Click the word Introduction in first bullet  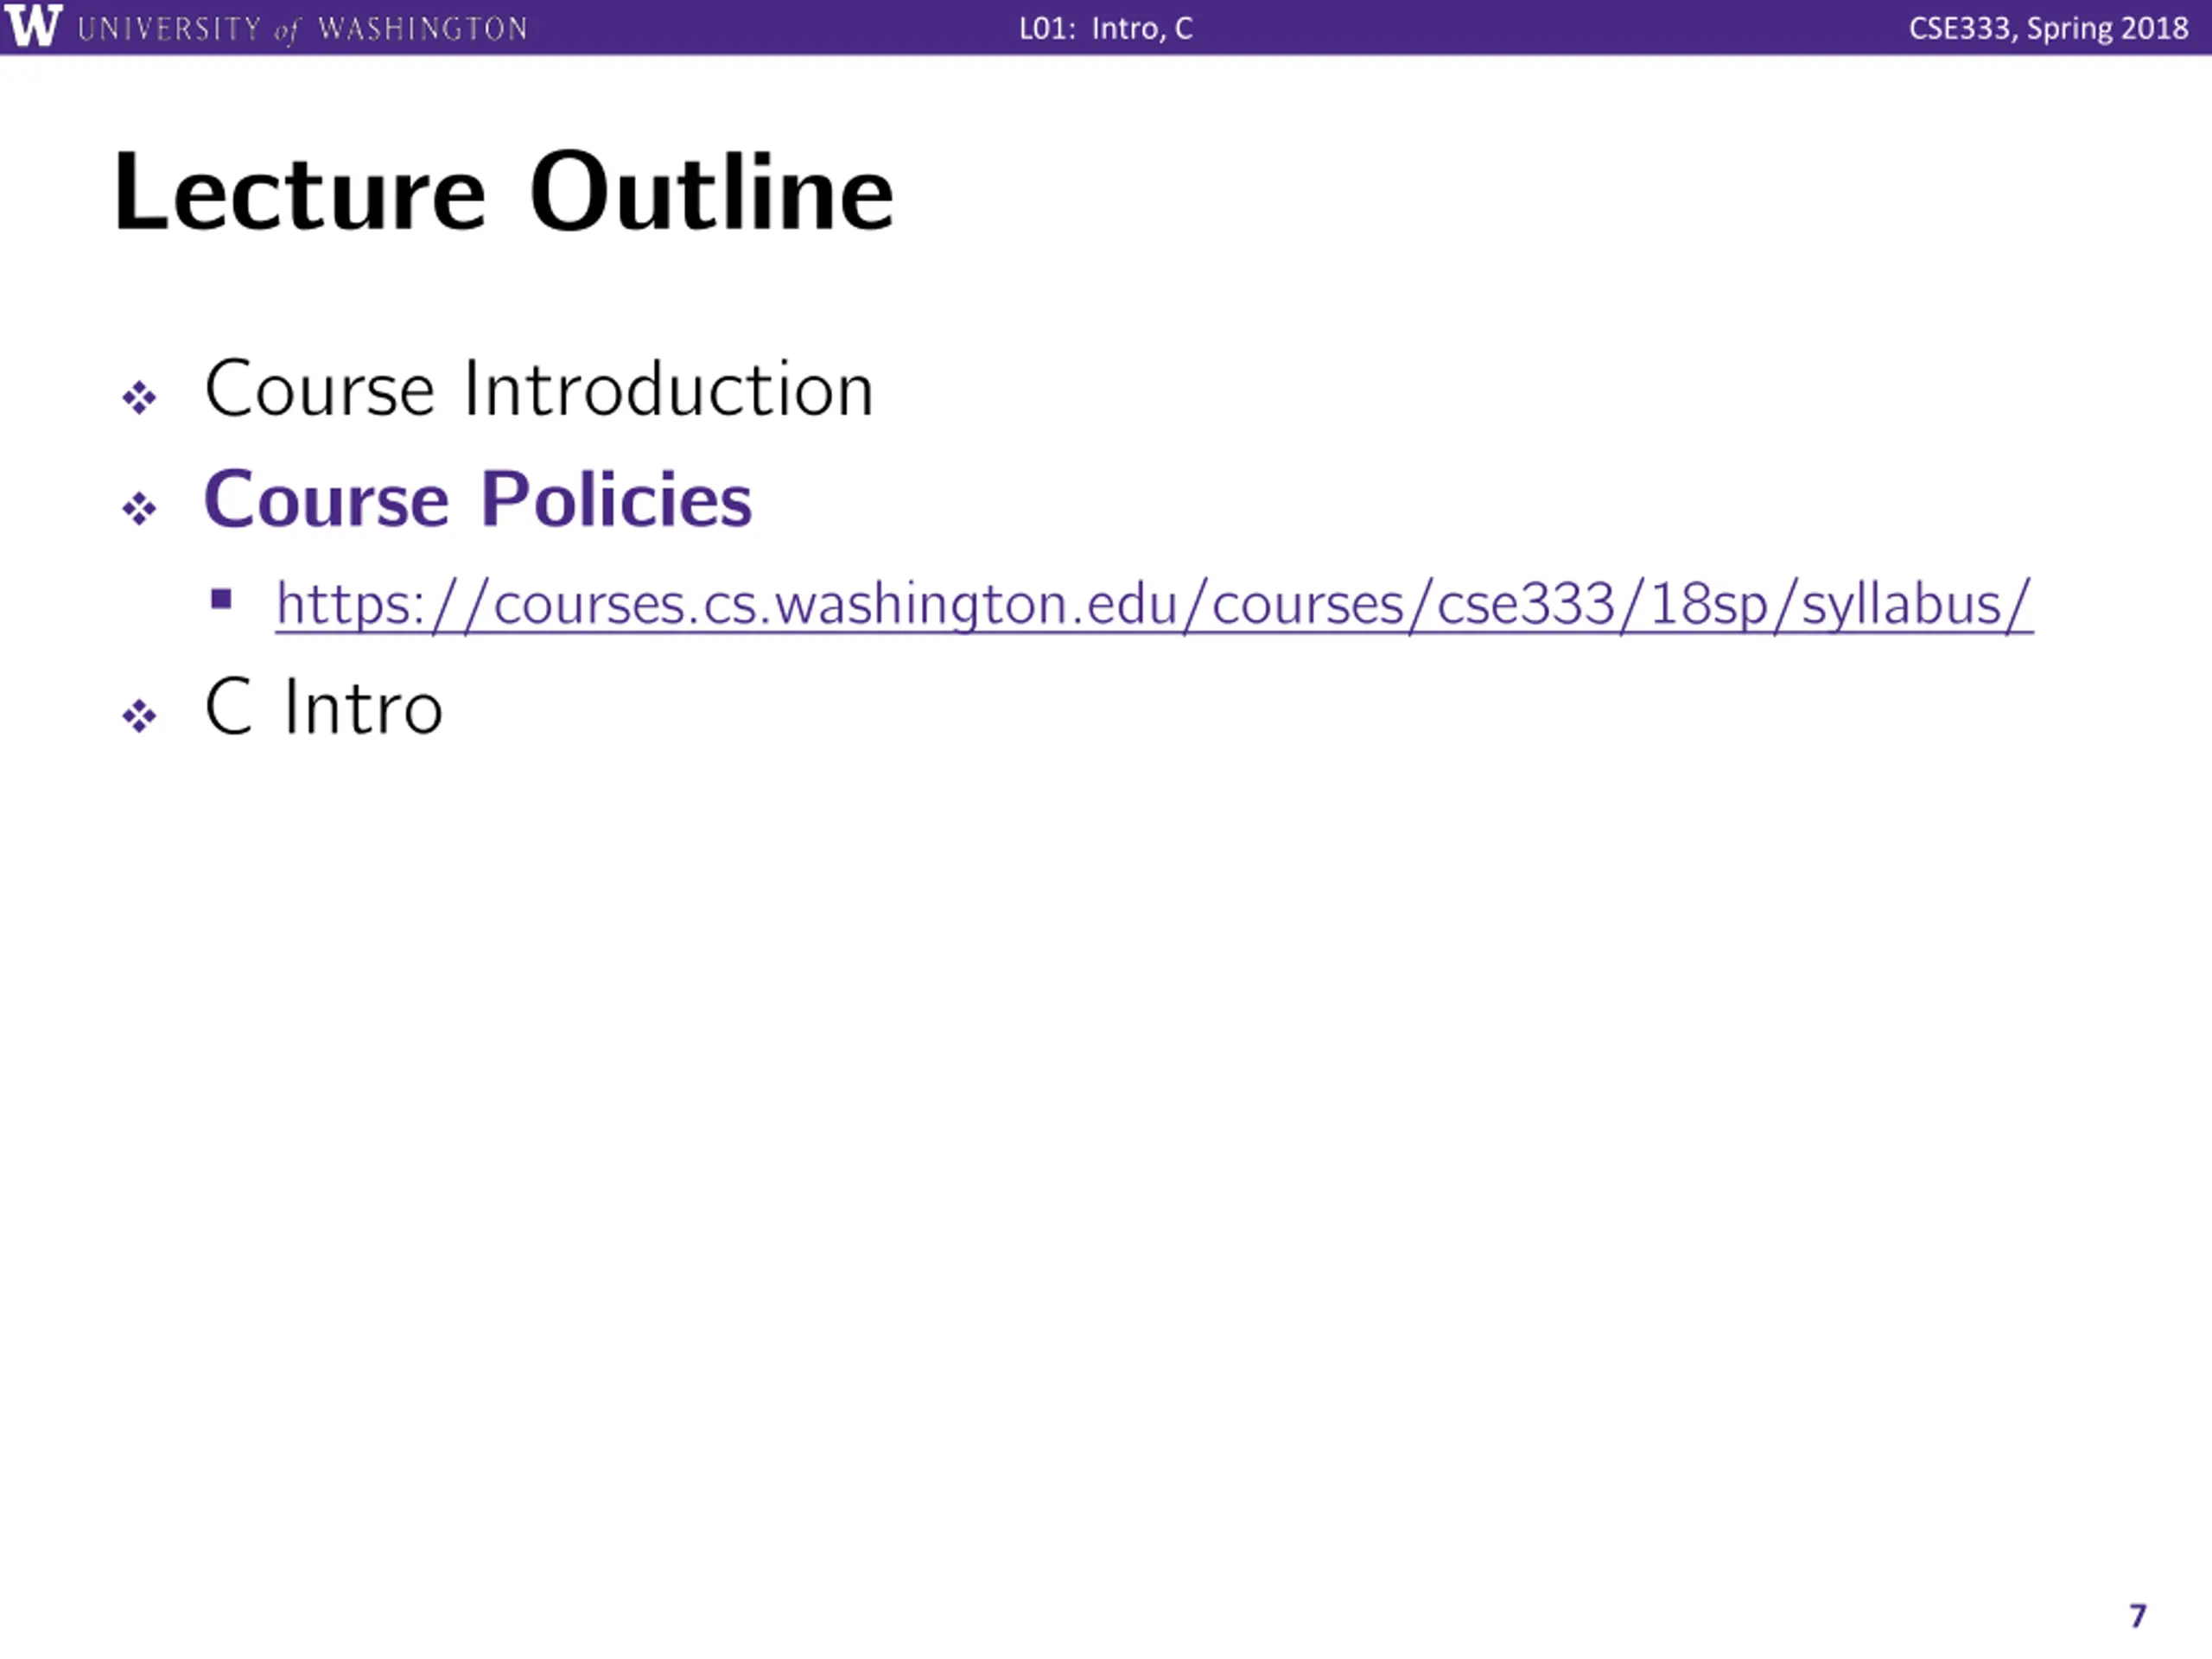tap(669, 388)
